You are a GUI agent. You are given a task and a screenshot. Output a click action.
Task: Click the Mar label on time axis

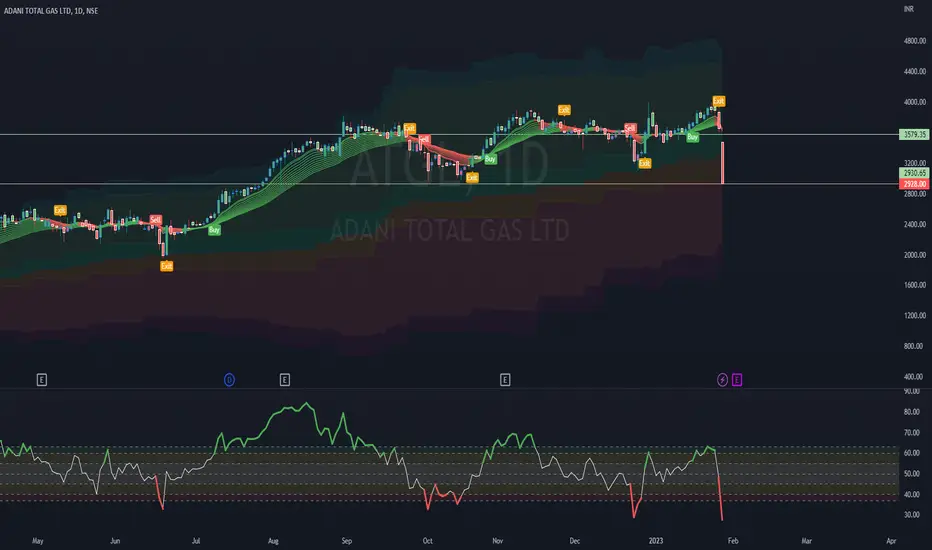click(806, 540)
